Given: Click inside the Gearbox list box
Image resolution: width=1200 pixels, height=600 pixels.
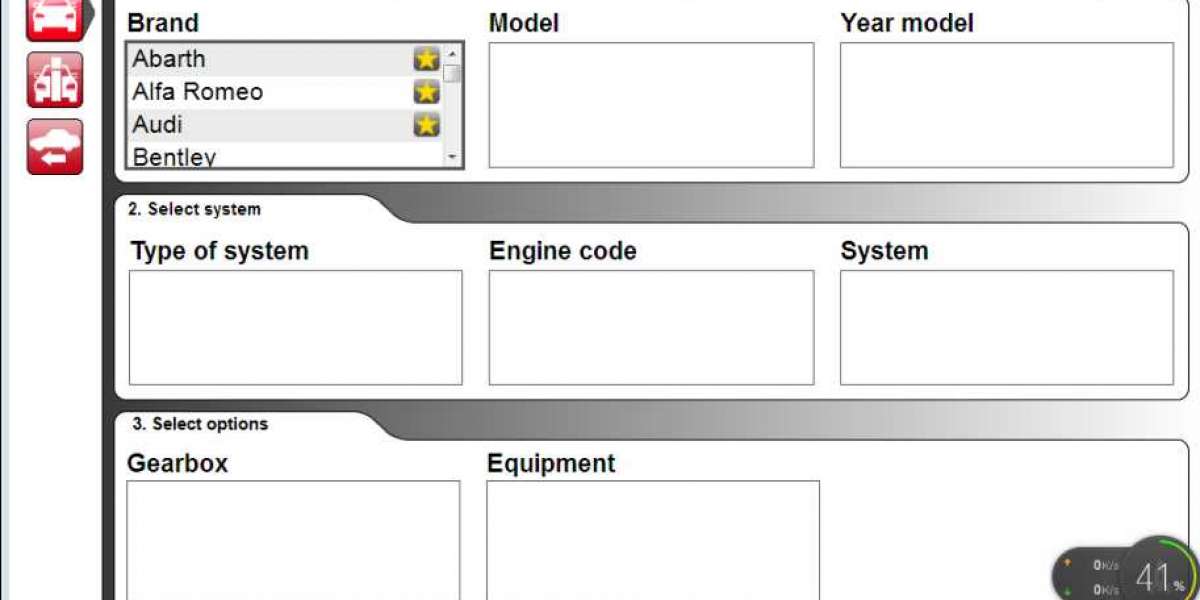Looking at the screenshot, I should click(x=294, y=540).
